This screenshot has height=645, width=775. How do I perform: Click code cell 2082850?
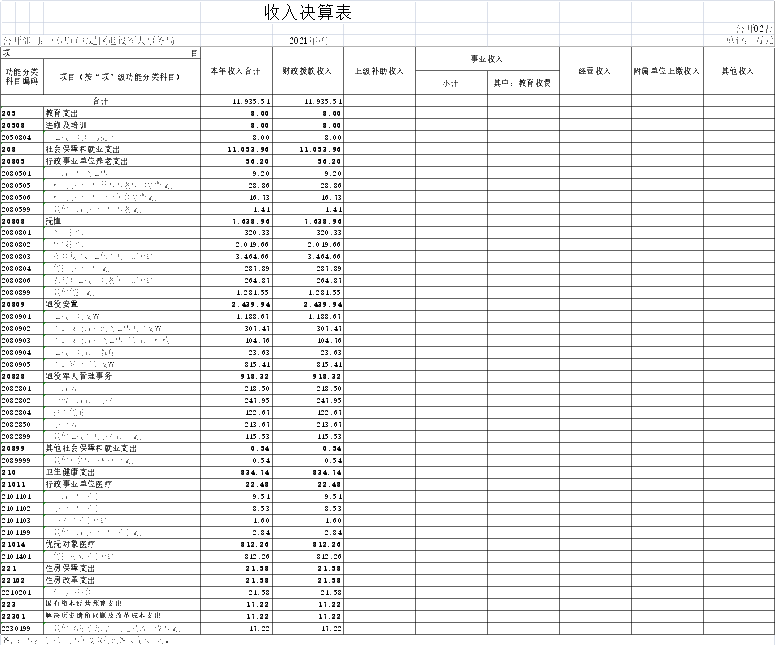[x=22, y=424]
